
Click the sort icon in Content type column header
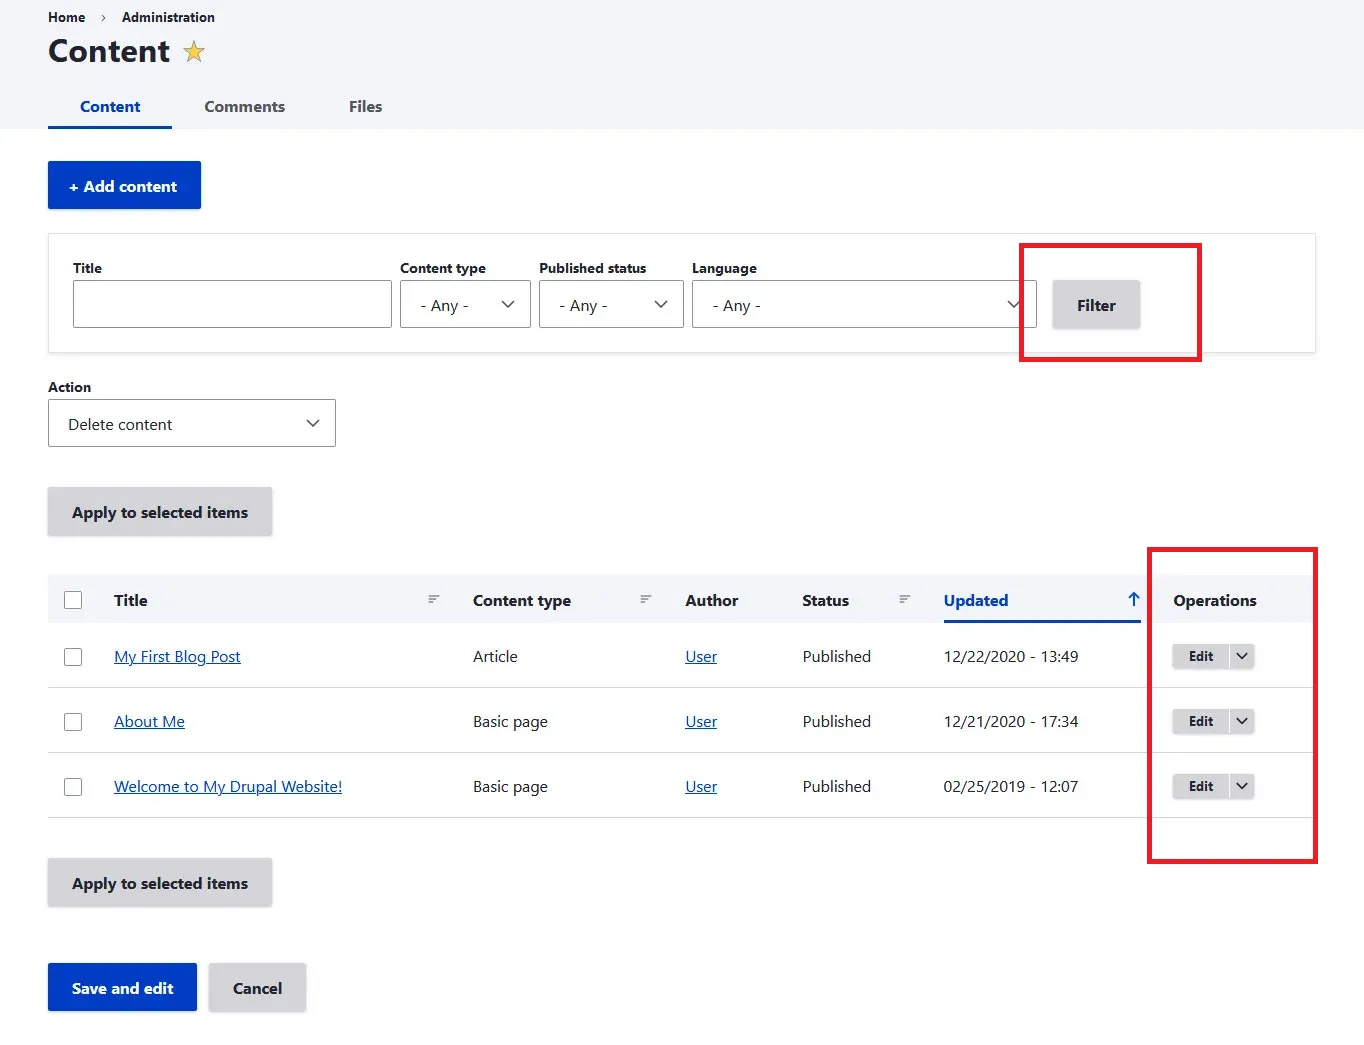tap(646, 599)
